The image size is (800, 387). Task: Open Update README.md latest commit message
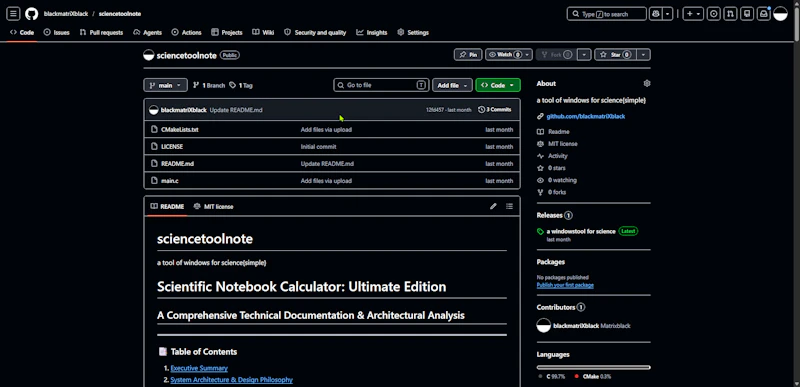point(236,110)
